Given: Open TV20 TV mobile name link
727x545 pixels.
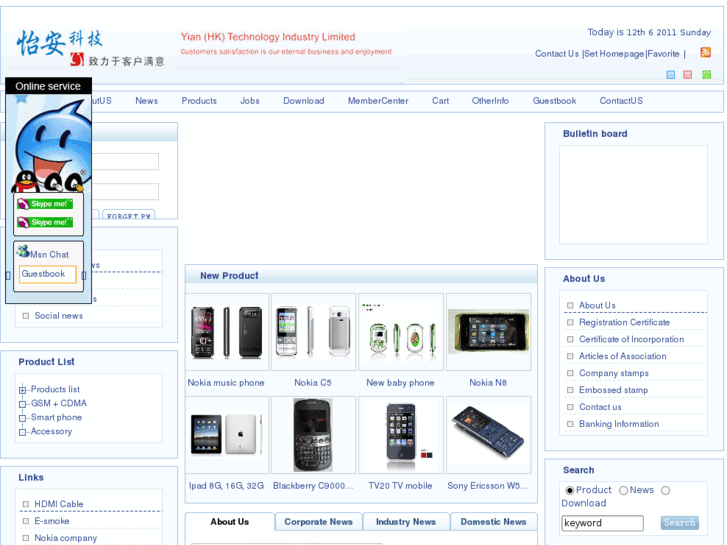Looking at the screenshot, I should (400, 486).
